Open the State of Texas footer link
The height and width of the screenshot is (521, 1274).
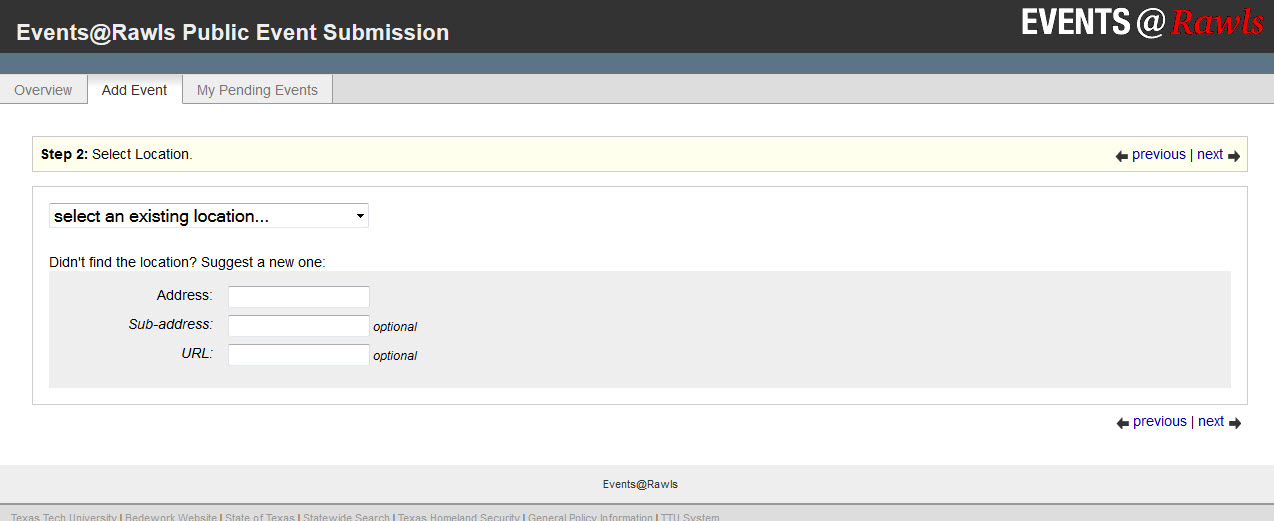(260, 517)
